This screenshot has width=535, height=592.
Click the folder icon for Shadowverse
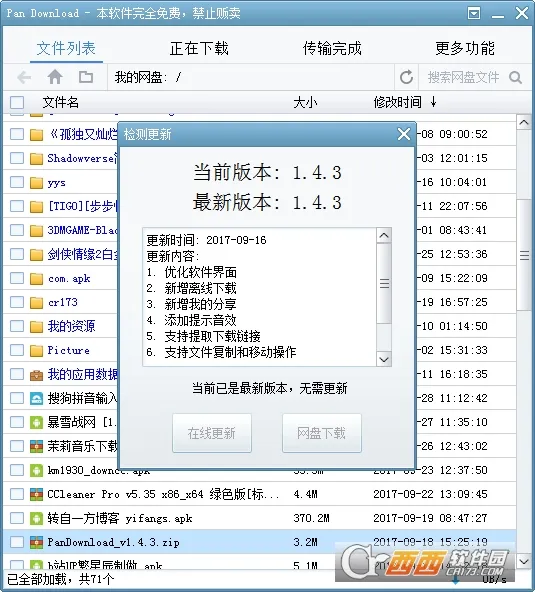[36, 159]
